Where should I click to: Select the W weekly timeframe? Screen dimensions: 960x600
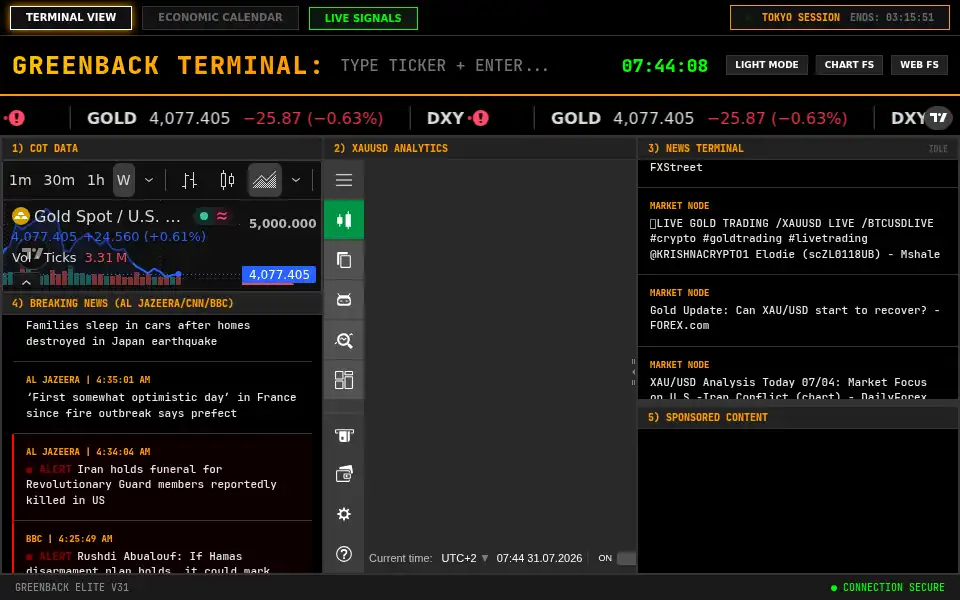(124, 180)
